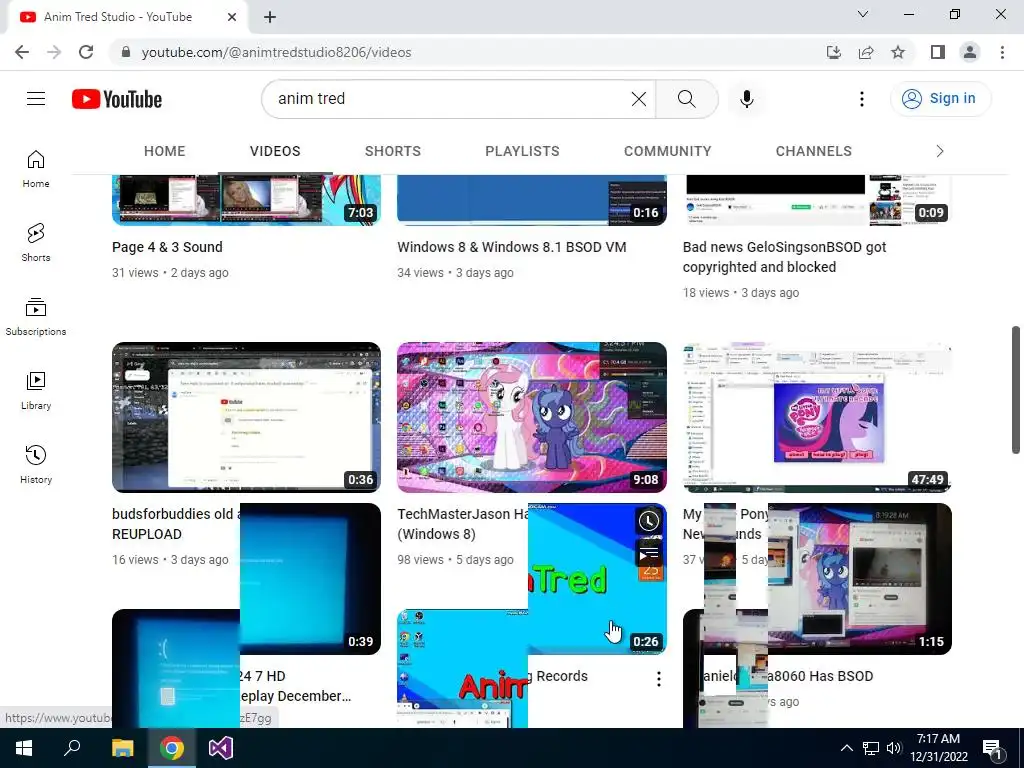Open the tab search dropdown arrow
1024x768 pixels.
click(863, 14)
